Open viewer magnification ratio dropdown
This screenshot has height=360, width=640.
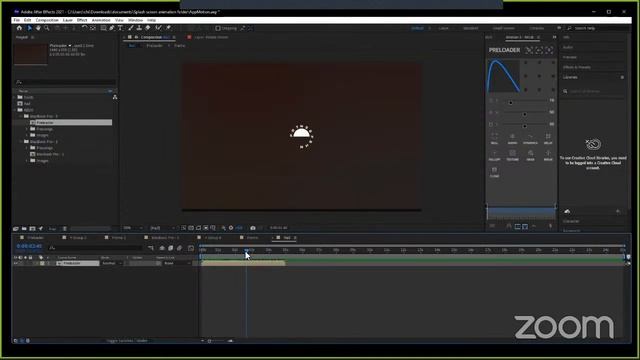(x=133, y=228)
